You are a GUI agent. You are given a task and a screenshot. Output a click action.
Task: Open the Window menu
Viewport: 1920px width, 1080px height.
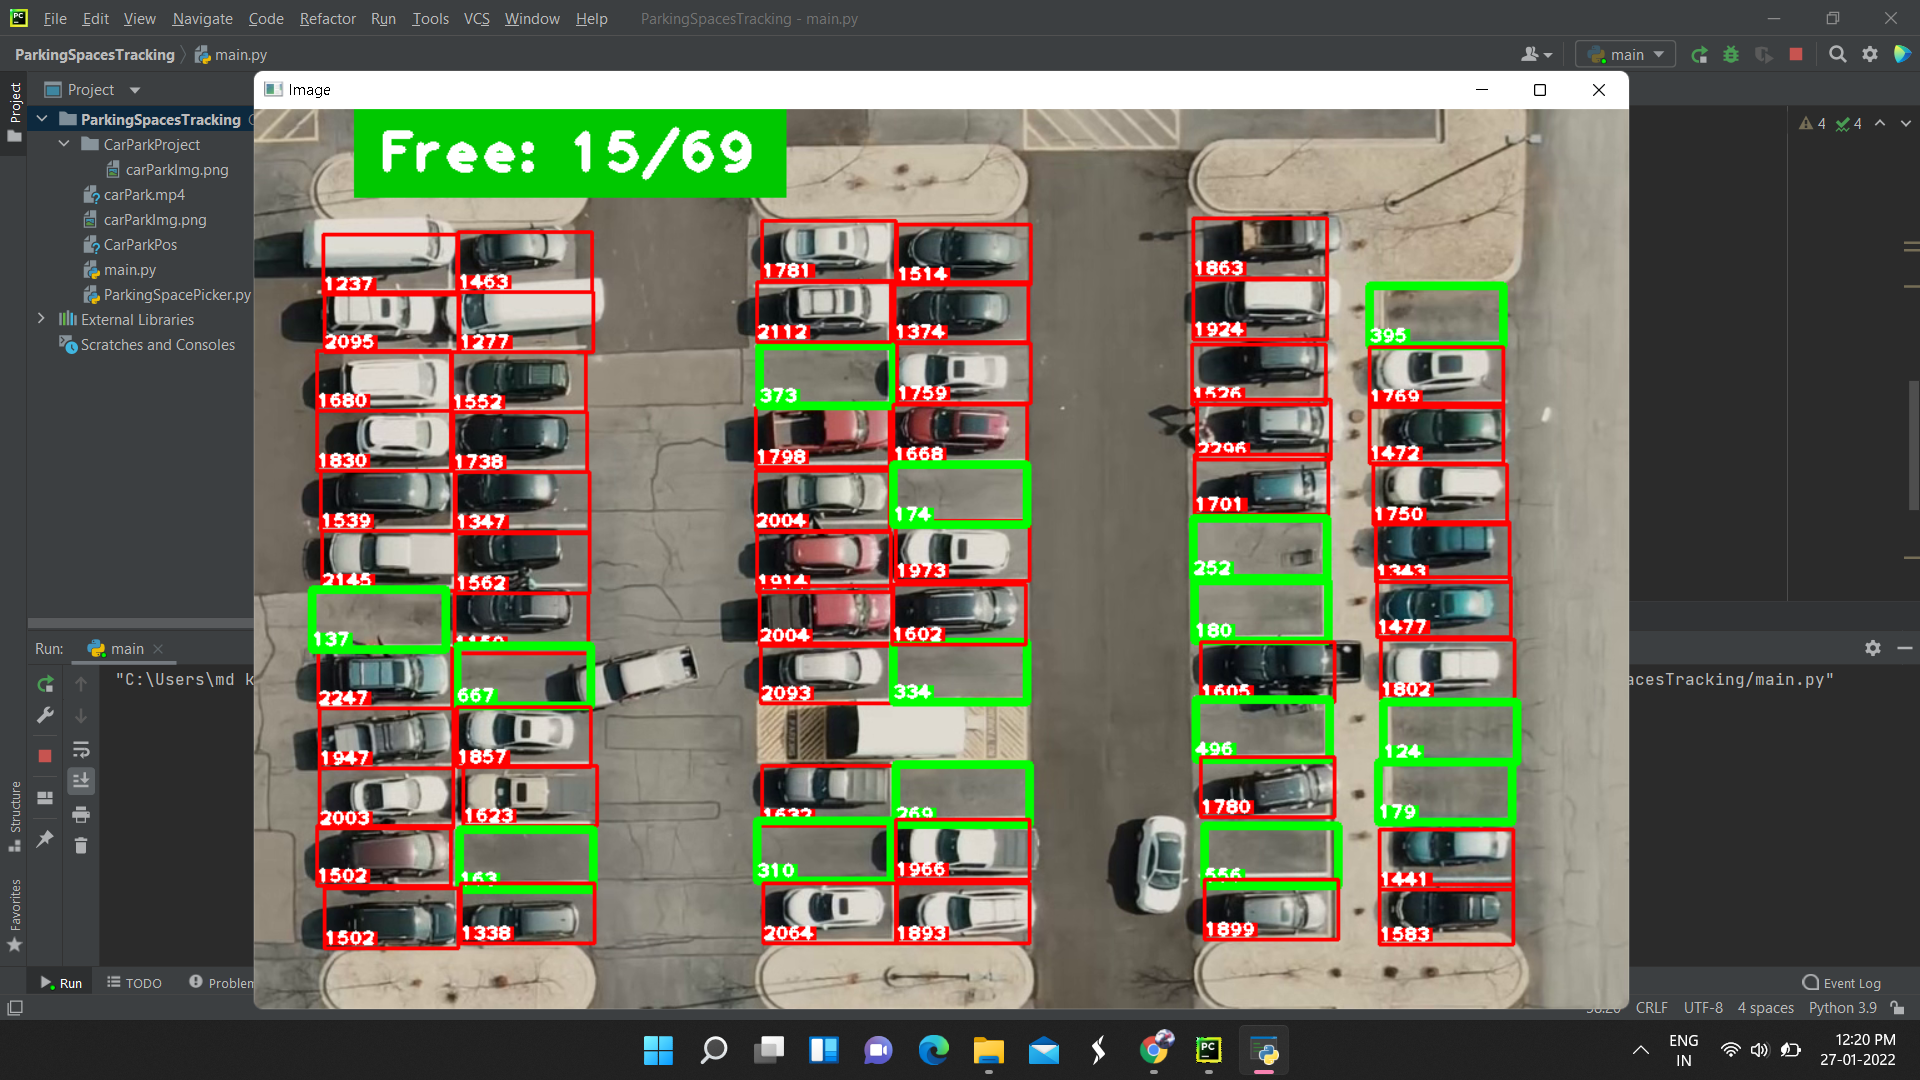pyautogui.click(x=532, y=18)
